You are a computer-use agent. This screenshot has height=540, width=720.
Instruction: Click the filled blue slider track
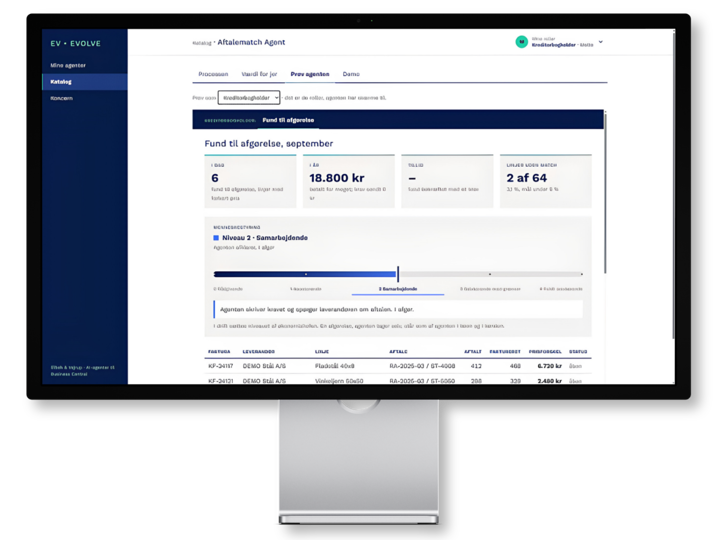[305, 274]
